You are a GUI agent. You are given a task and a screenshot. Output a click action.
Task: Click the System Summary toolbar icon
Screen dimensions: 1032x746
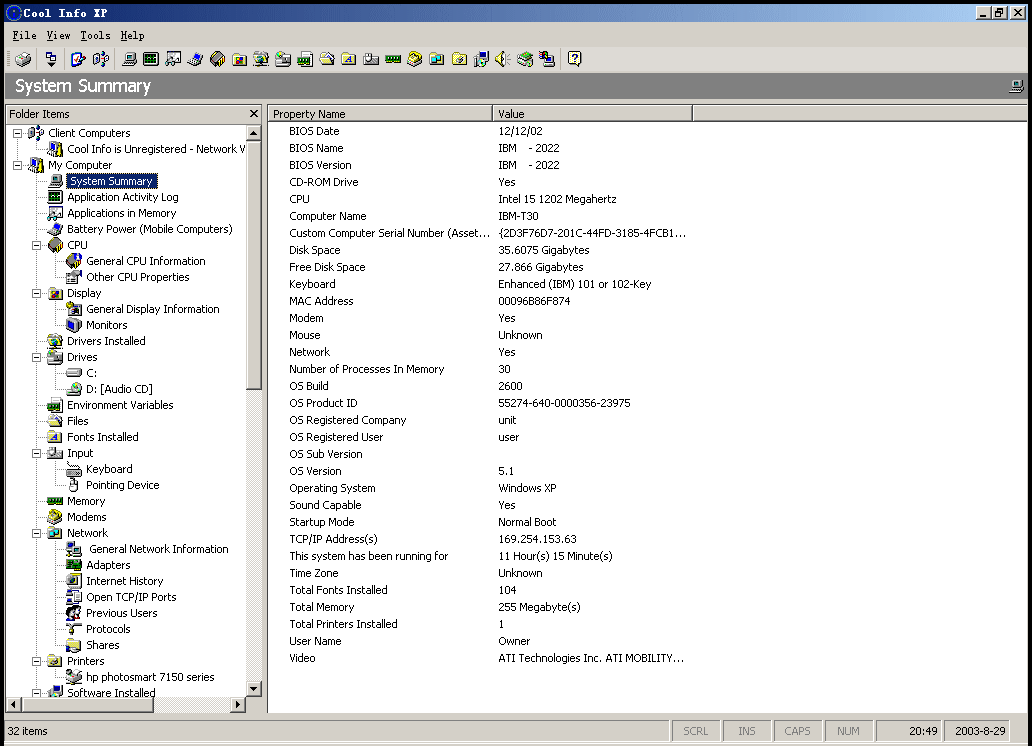click(130, 59)
